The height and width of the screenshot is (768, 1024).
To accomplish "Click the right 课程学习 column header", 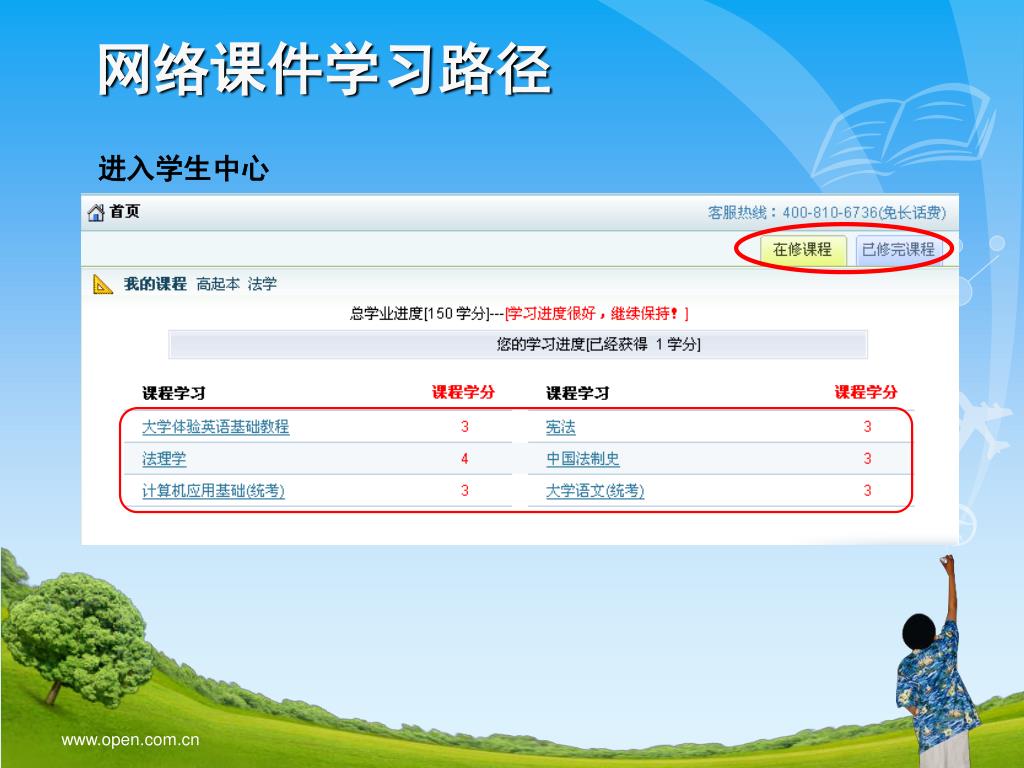I will click(x=577, y=393).
